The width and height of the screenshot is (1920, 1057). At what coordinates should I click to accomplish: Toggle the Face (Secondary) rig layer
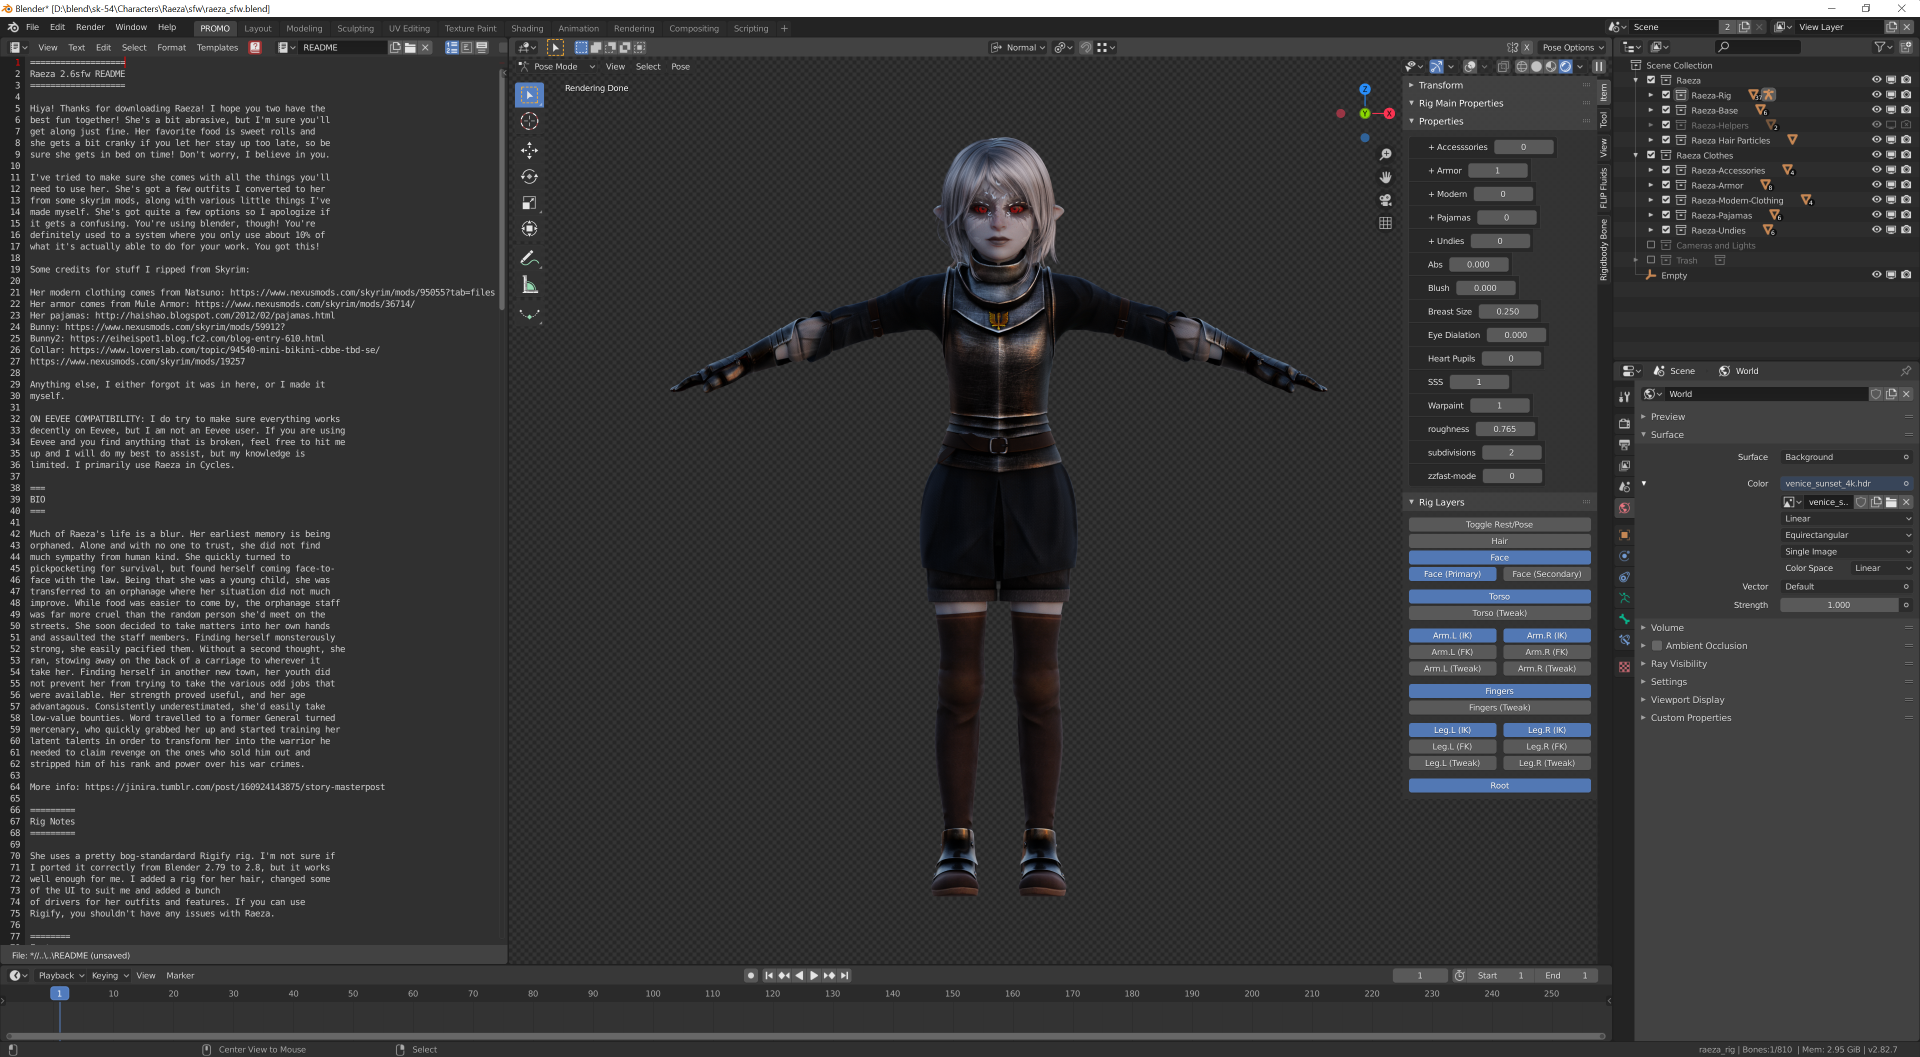[x=1546, y=574]
